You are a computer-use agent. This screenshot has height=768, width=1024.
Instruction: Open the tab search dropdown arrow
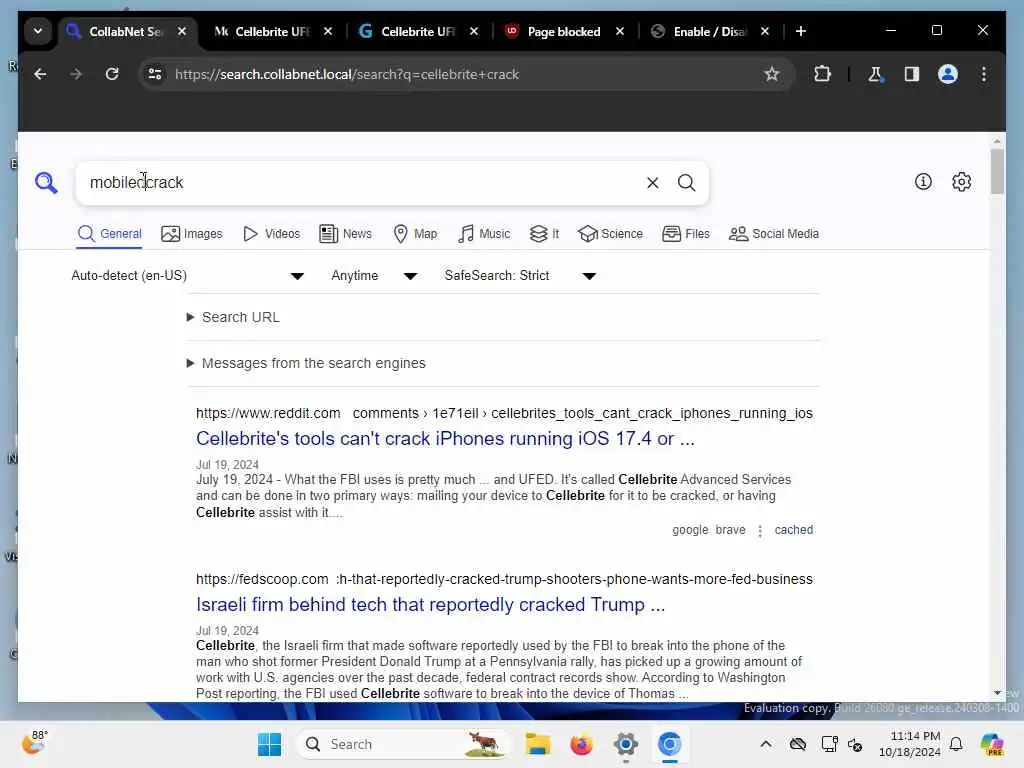pyautogui.click(x=38, y=31)
